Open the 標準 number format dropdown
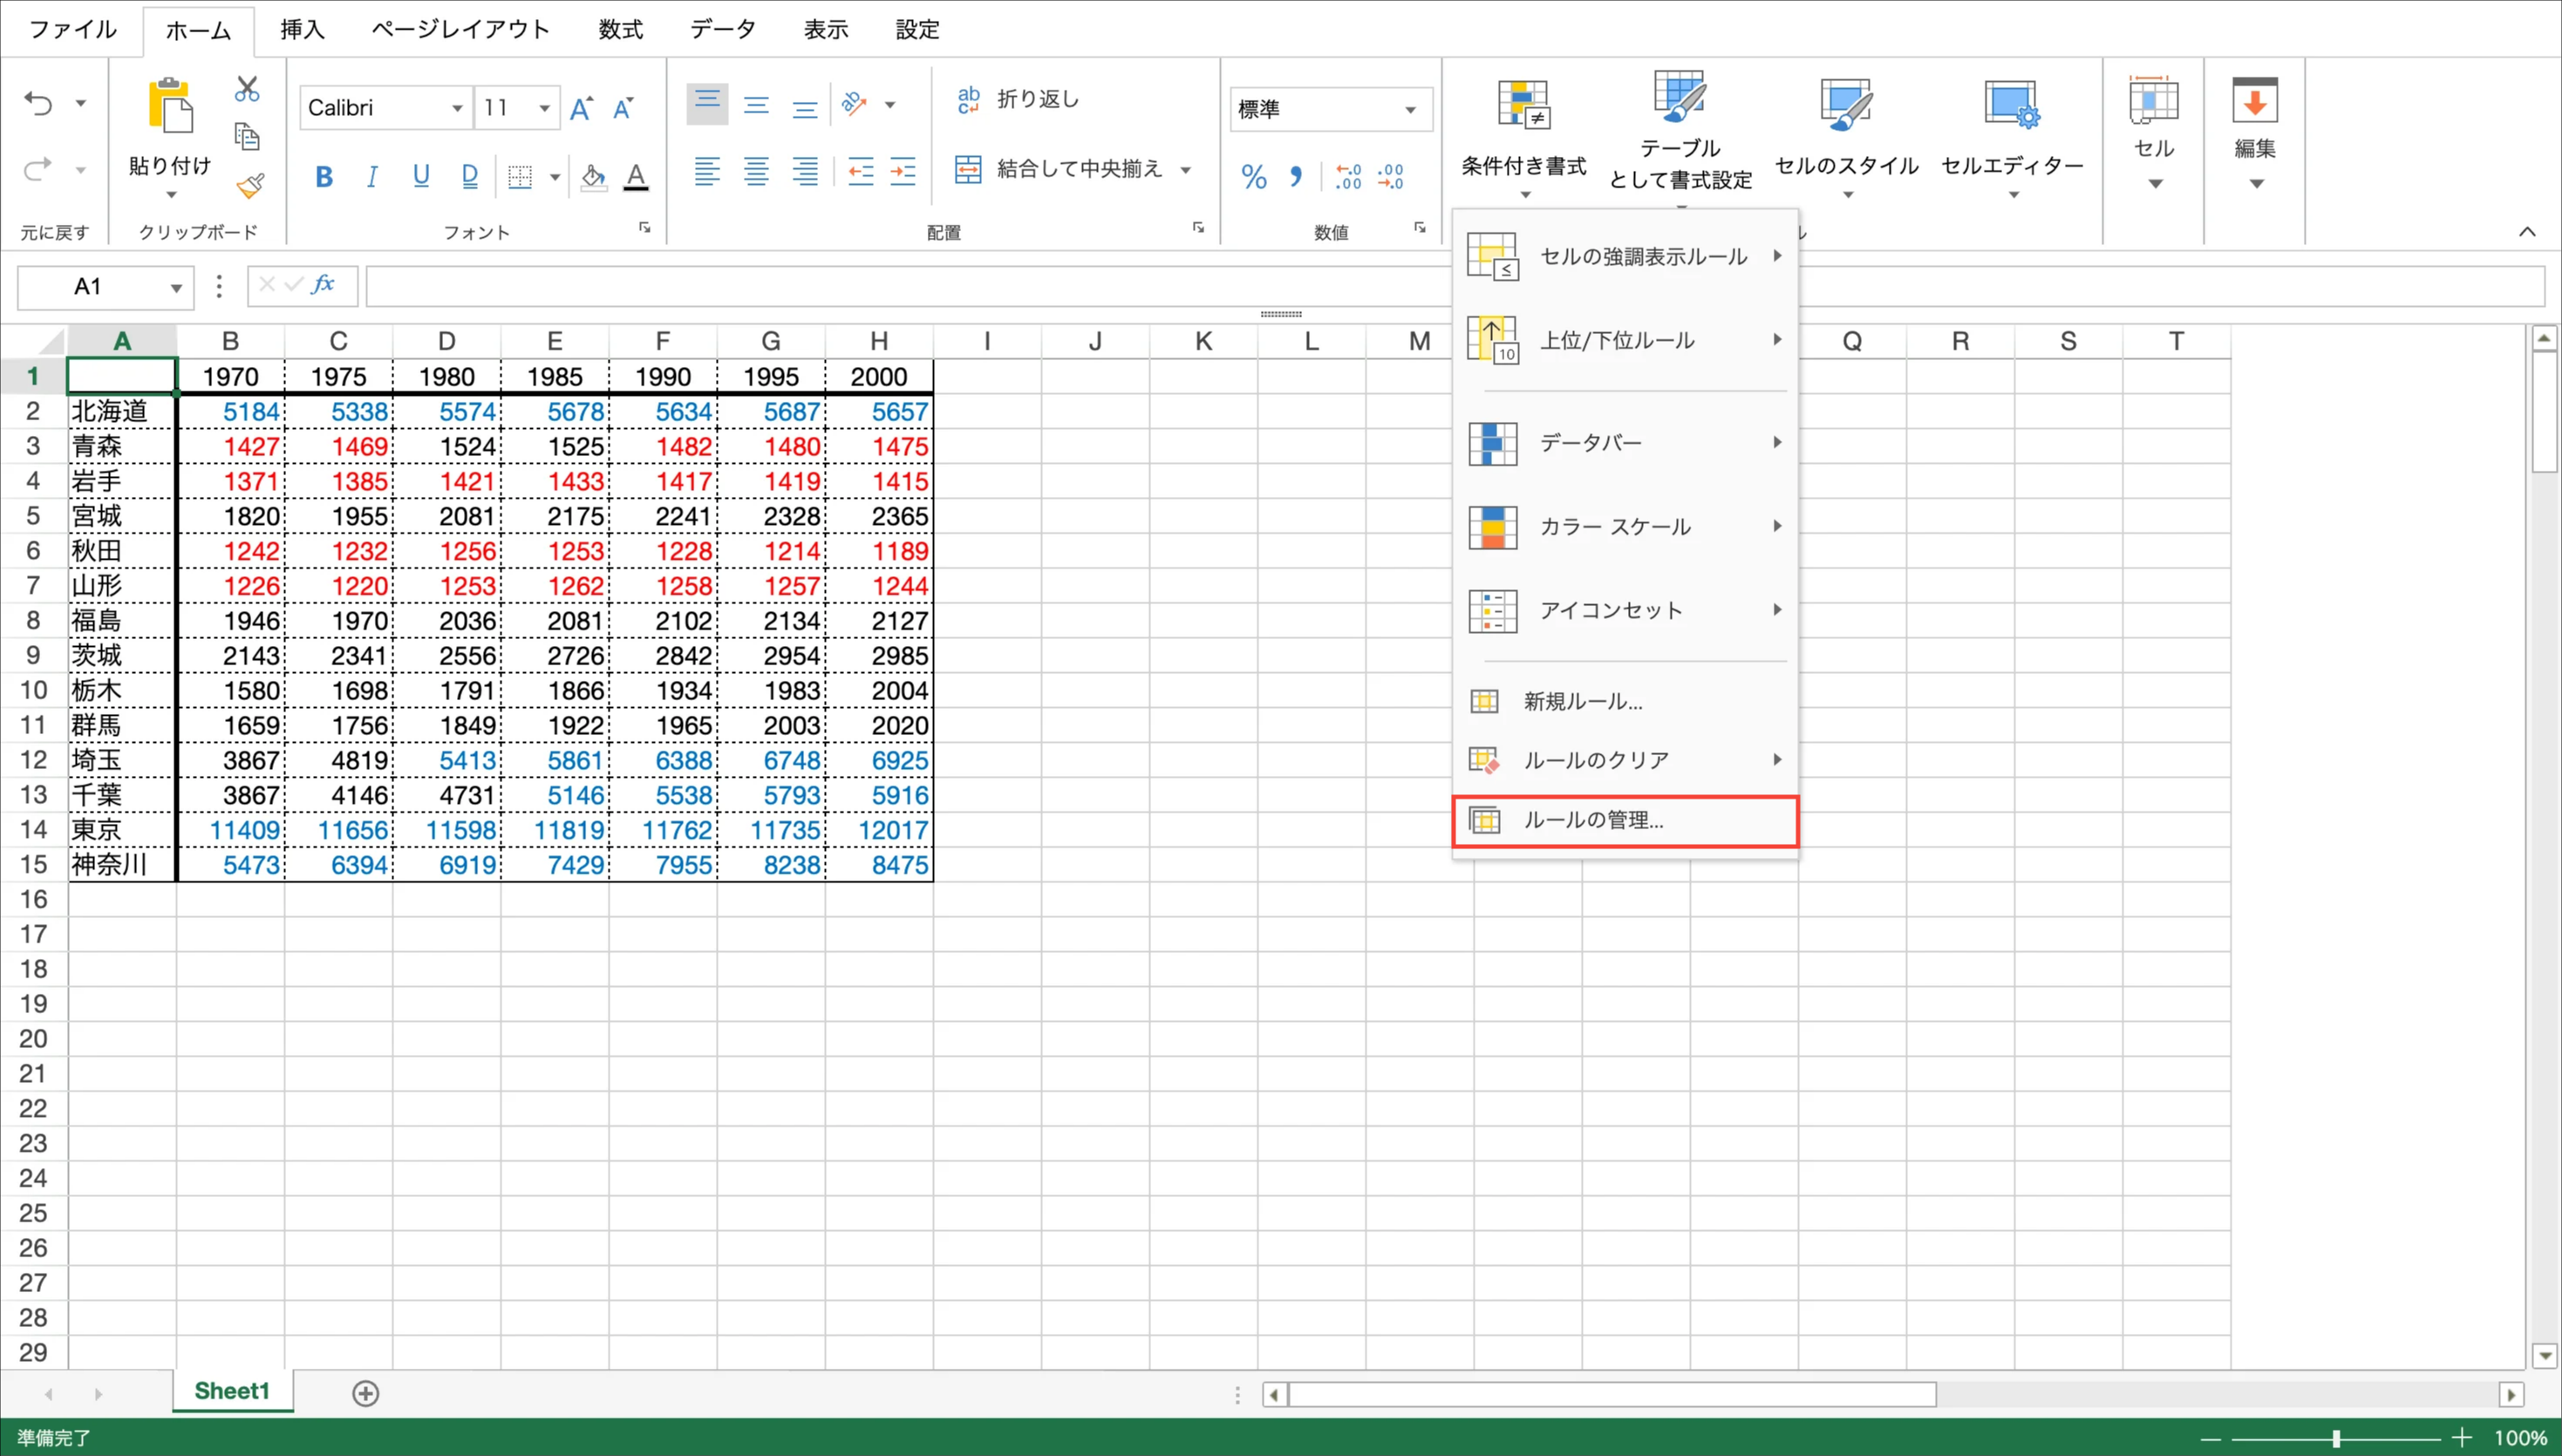 (x=1410, y=109)
